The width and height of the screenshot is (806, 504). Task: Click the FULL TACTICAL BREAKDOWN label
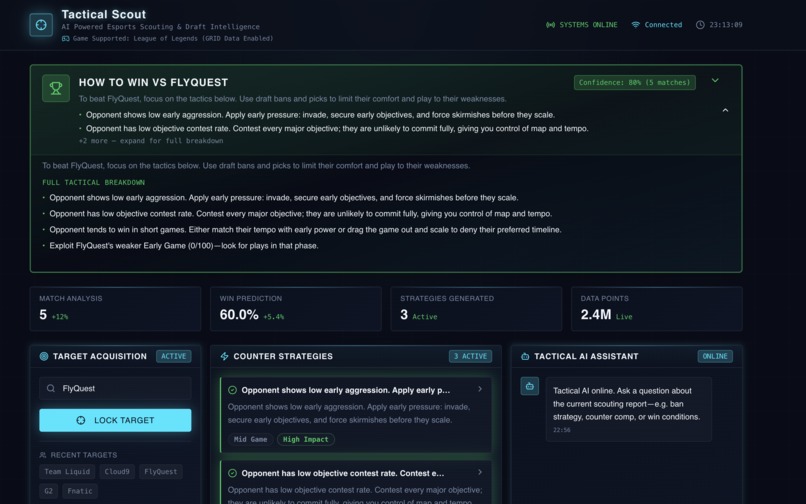94,183
